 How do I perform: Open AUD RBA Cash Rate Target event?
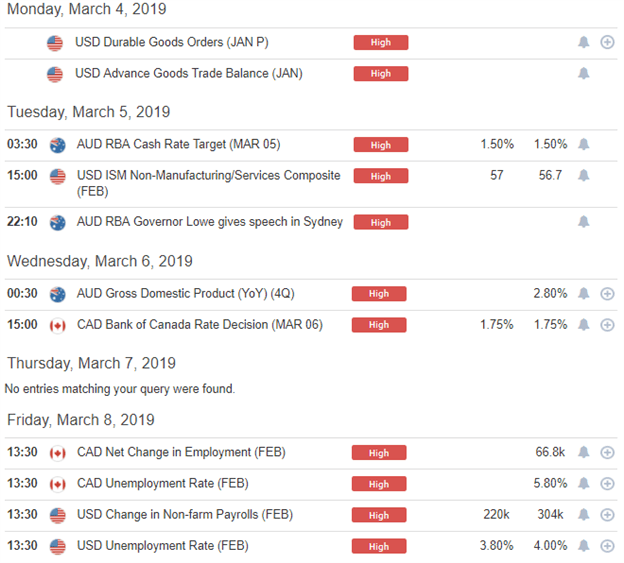[x=178, y=144]
